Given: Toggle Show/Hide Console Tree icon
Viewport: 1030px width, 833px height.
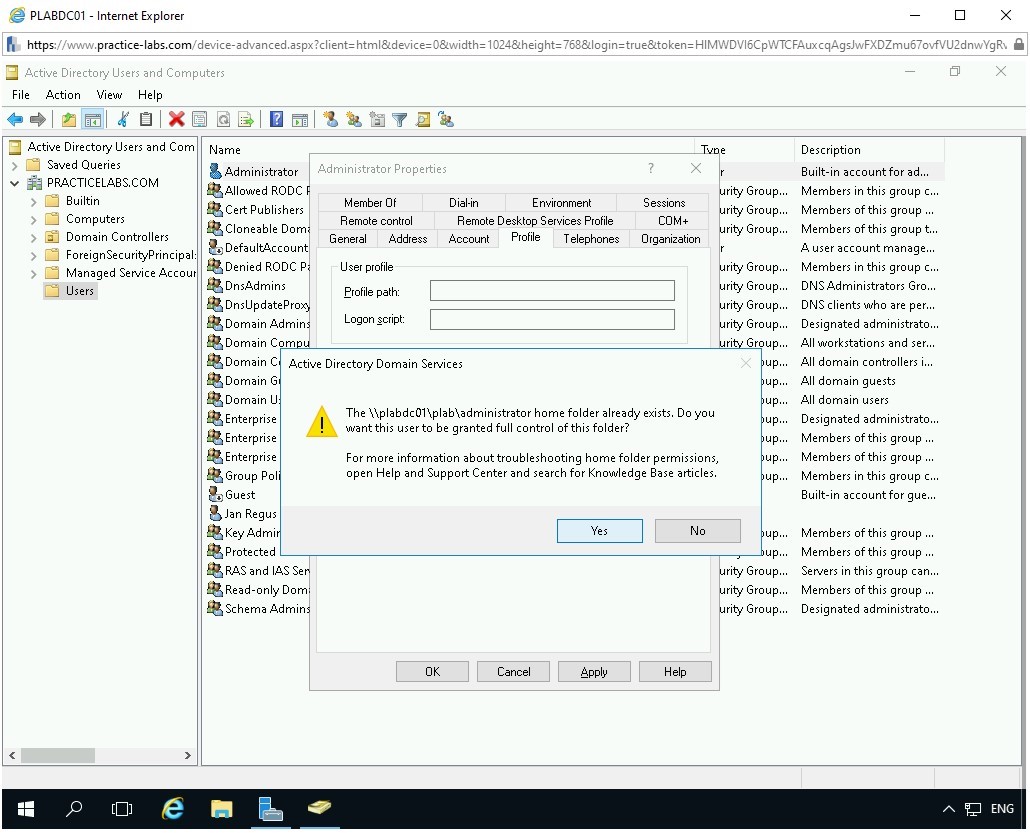Looking at the screenshot, I should click(x=93, y=120).
